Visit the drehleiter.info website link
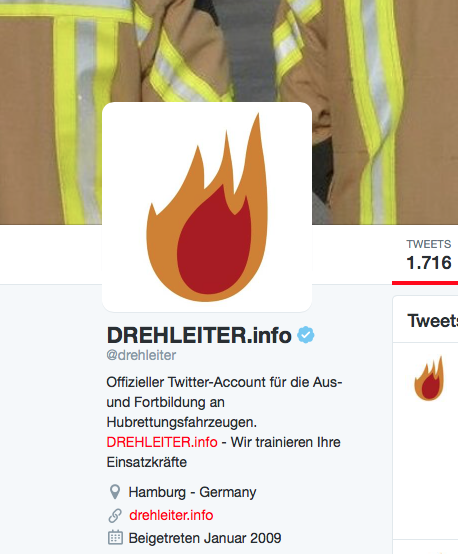The width and height of the screenshot is (458, 554). 171,515
